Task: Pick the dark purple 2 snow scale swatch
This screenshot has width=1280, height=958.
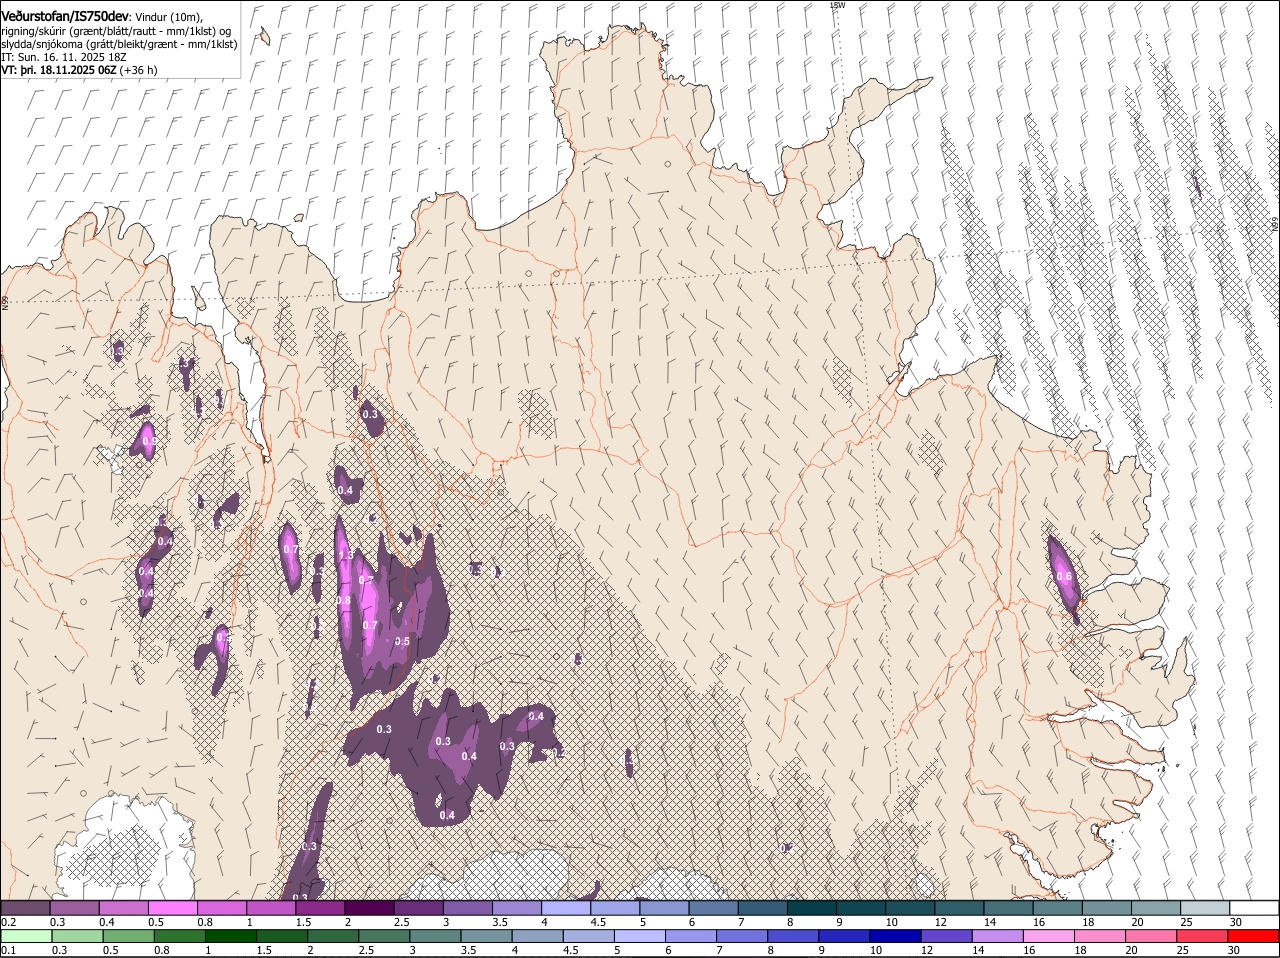Action: point(369,908)
